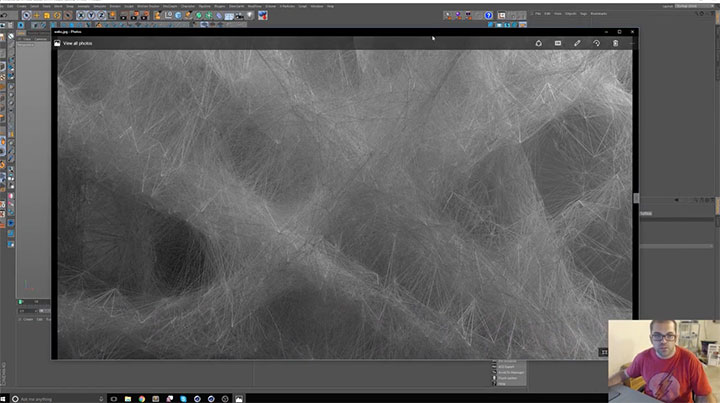Rotate the photo with the rotate icon
The width and height of the screenshot is (720, 403).
click(x=596, y=43)
